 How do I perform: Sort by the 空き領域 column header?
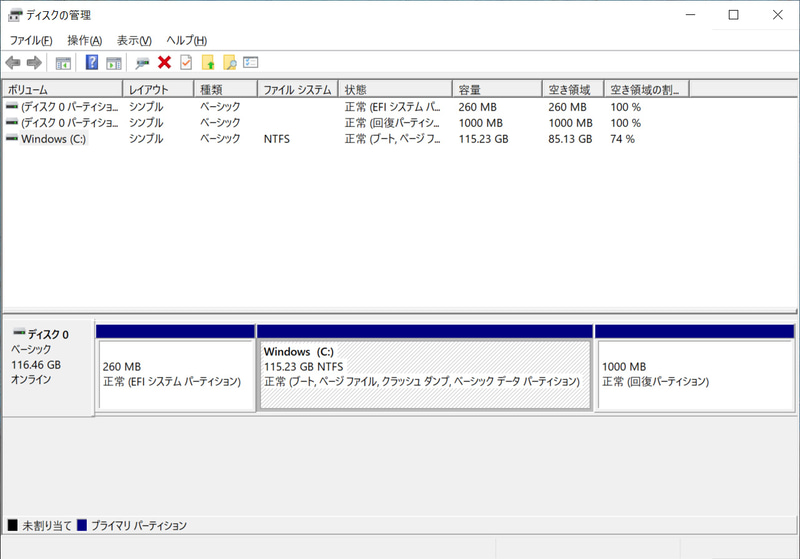pyautogui.click(x=573, y=89)
